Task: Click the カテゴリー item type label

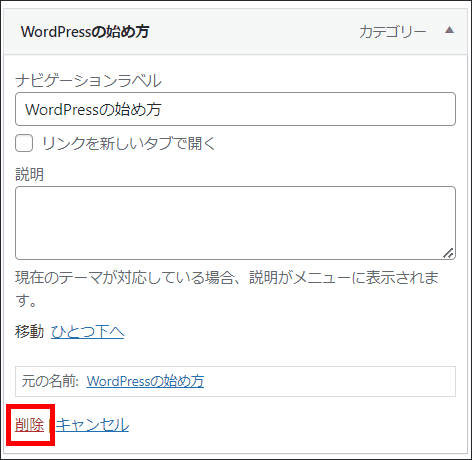Action: (393, 32)
